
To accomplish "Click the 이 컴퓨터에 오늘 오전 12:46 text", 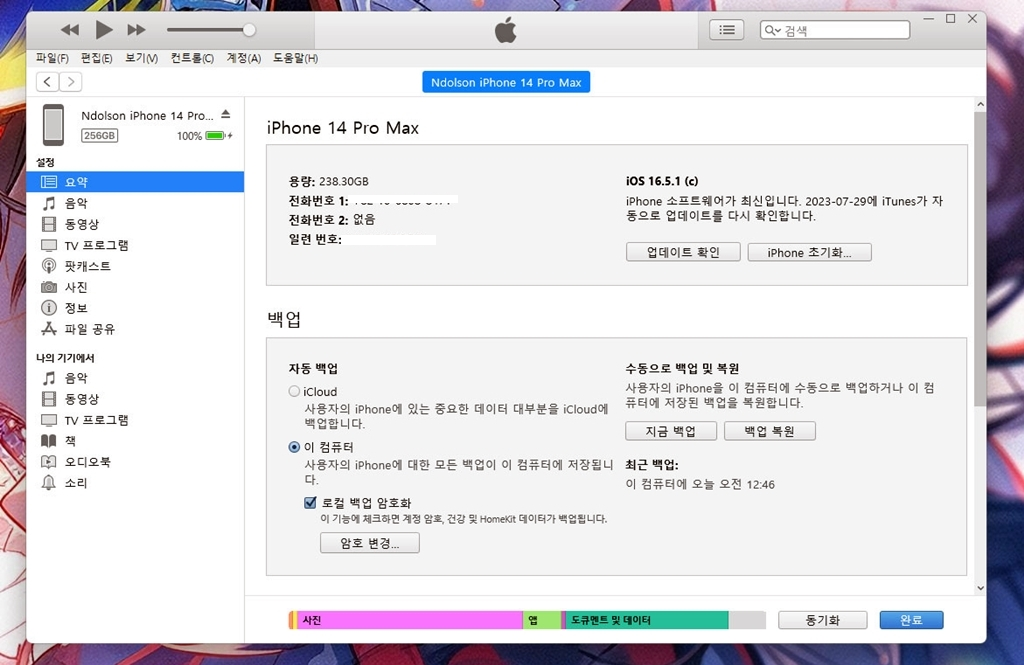I will [700, 484].
